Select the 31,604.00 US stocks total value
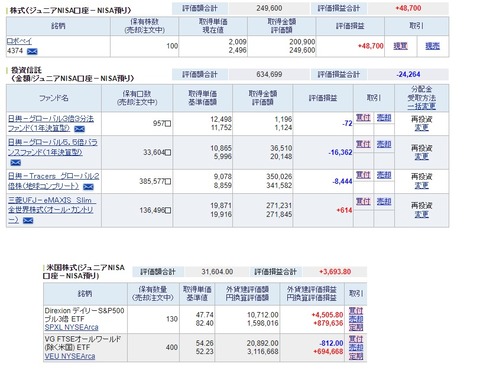This screenshot has width=480, height=380. pos(217,272)
